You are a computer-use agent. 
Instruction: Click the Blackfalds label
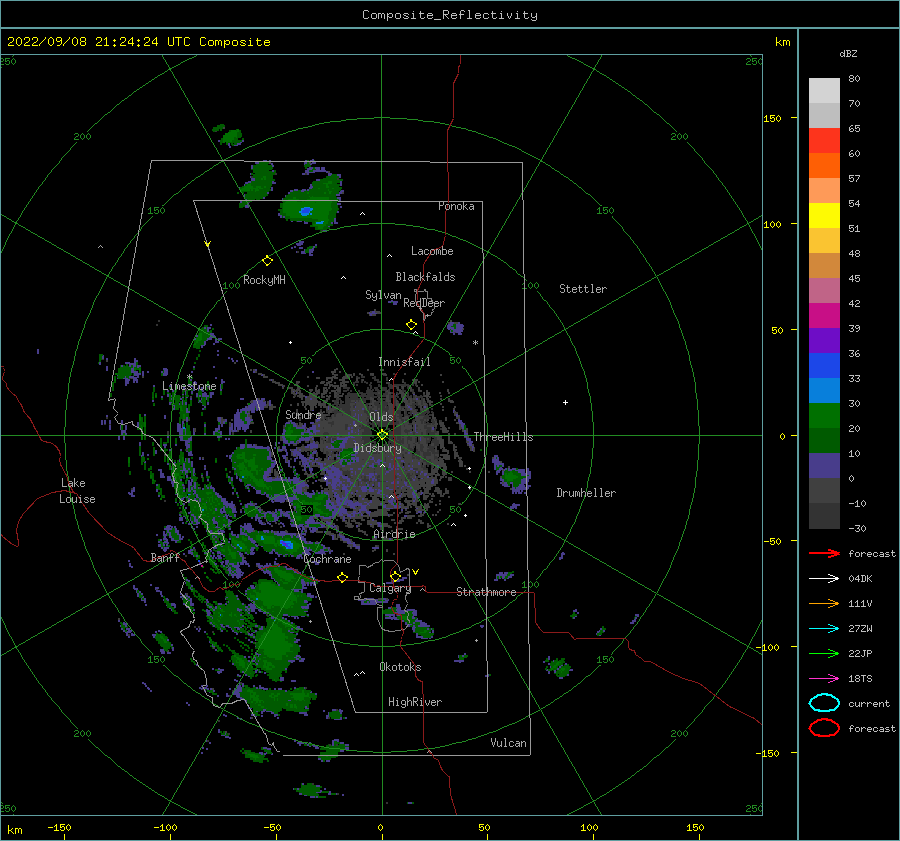(x=425, y=277)
